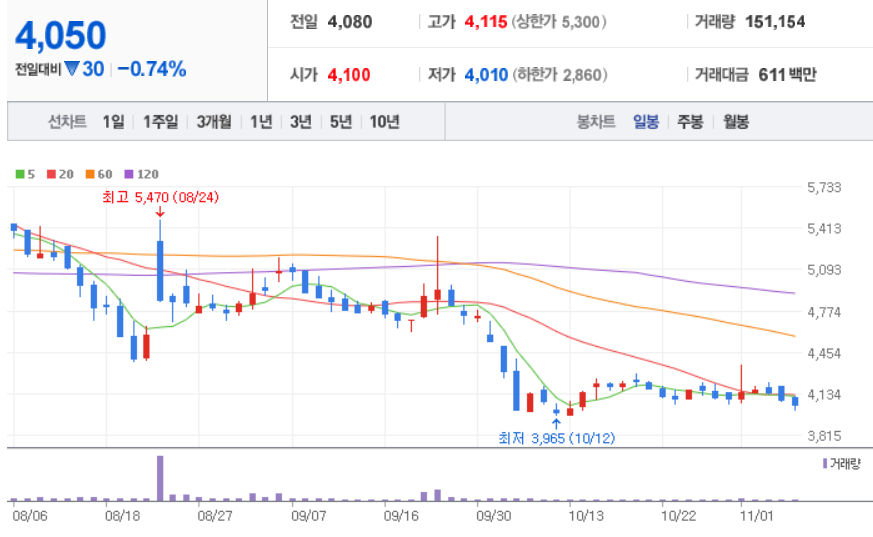Show the 3개월 line chart

214,121
